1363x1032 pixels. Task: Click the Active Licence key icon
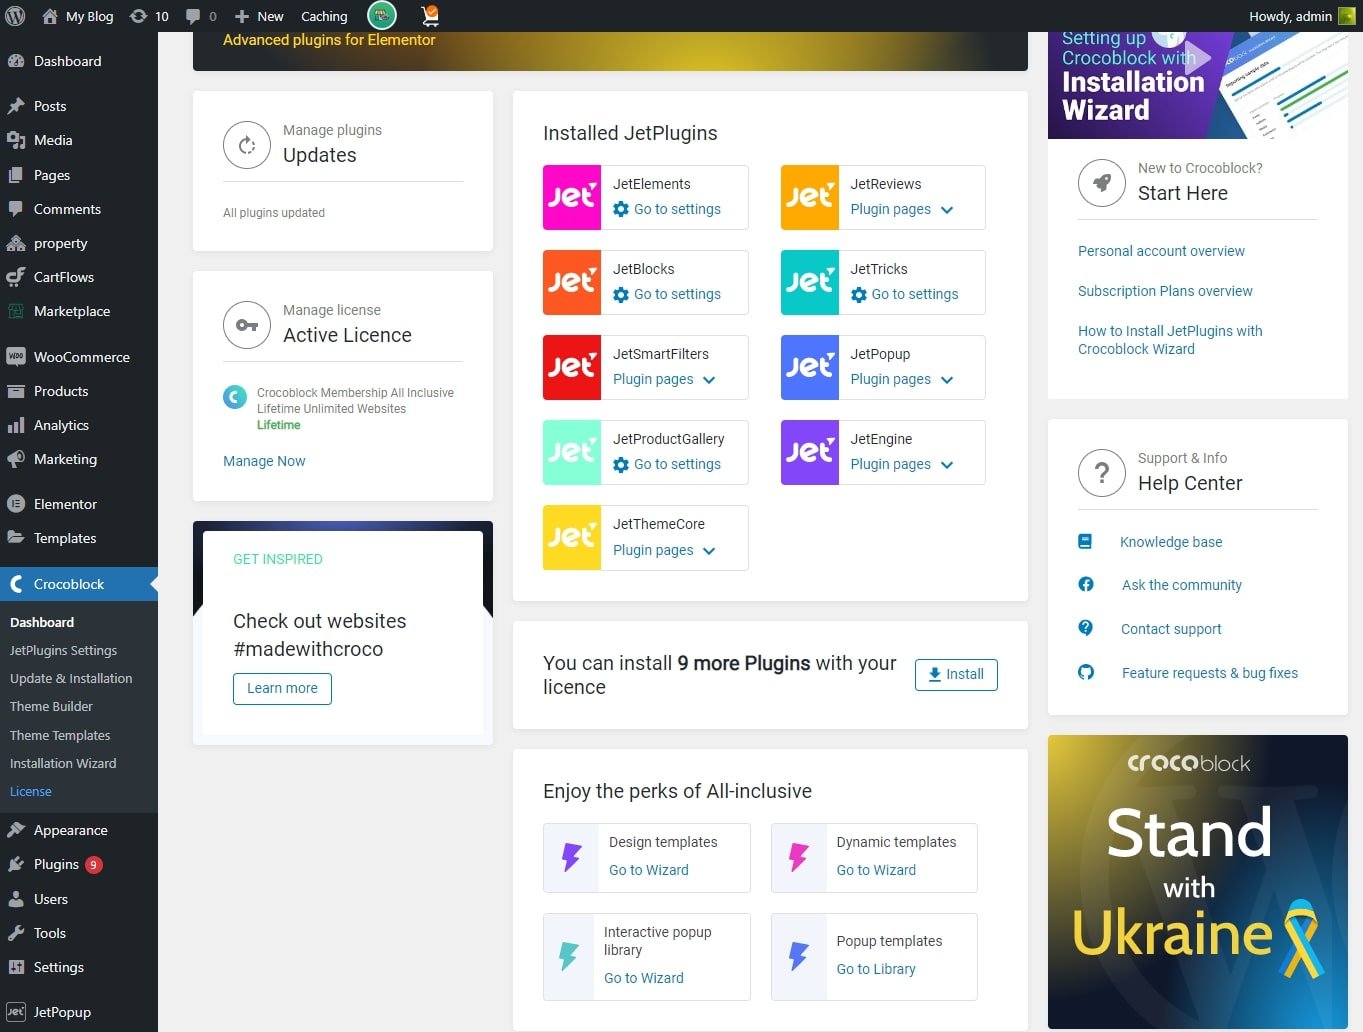[x=247, y=325]
